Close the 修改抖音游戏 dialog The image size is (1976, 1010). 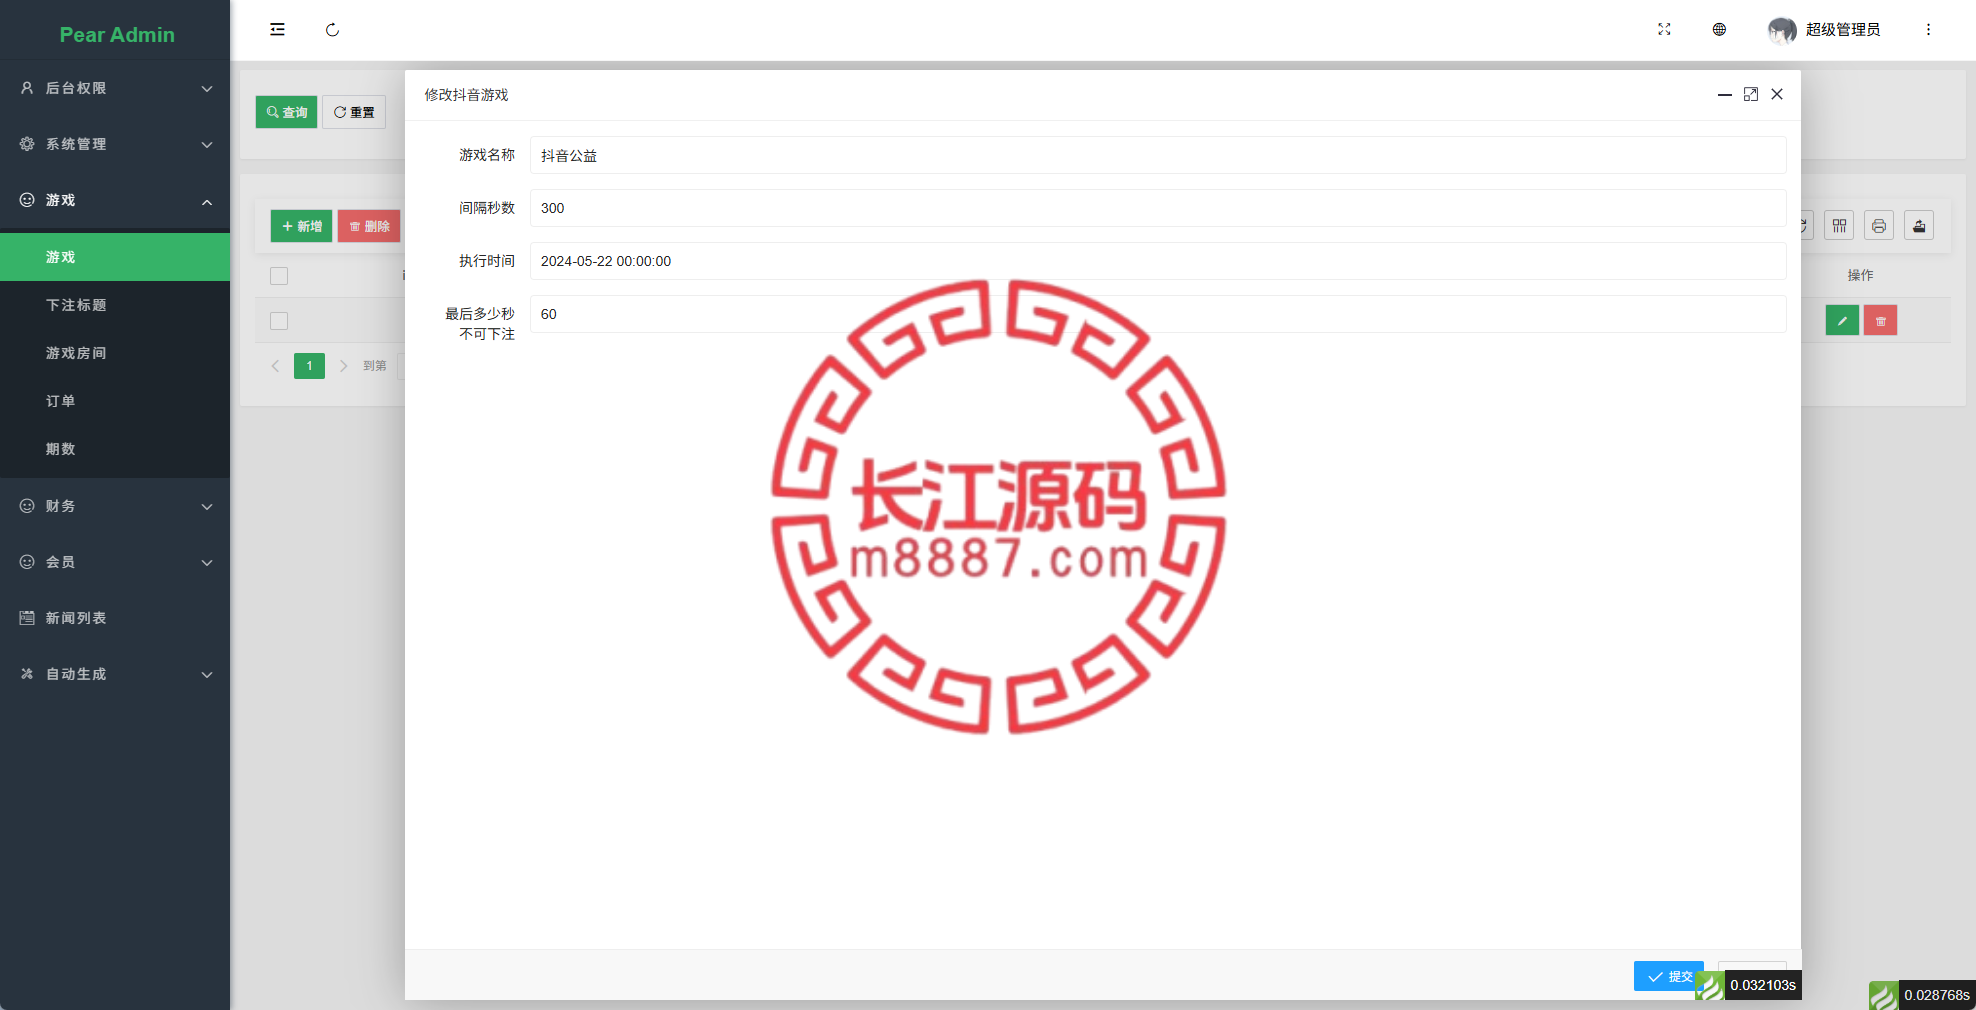[1777, 94]
